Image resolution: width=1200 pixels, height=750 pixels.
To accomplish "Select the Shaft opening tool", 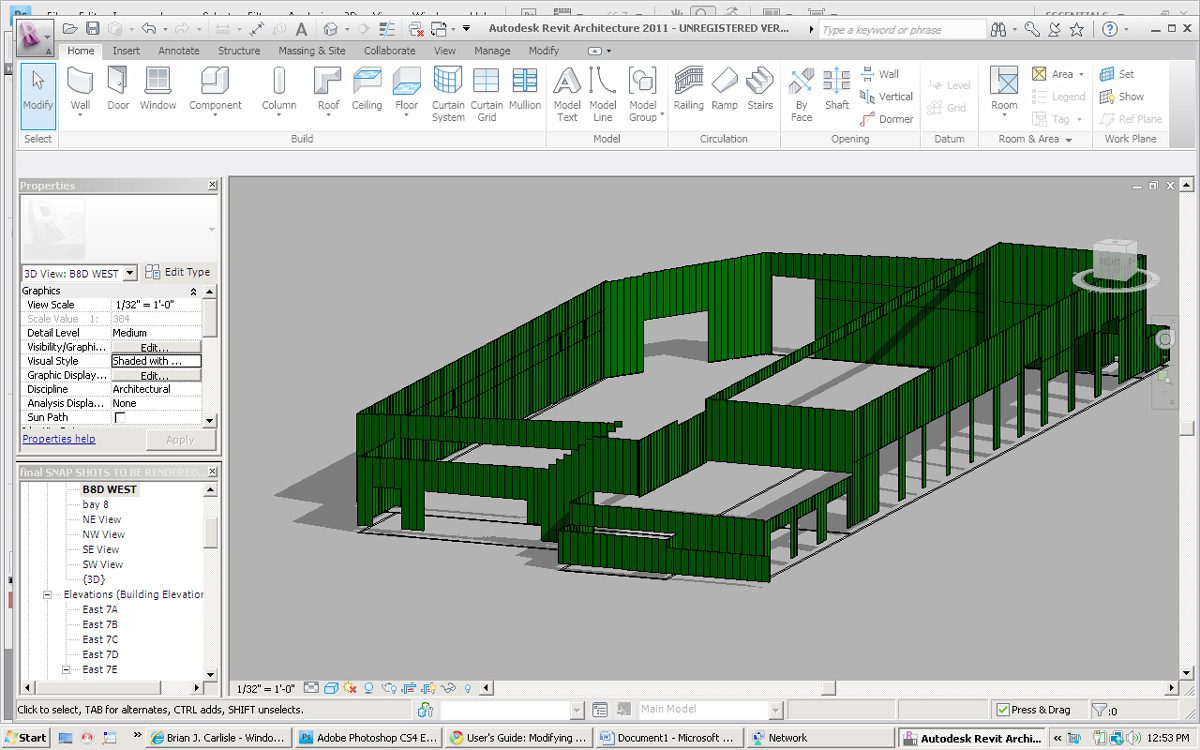I will tap(837, 89).
